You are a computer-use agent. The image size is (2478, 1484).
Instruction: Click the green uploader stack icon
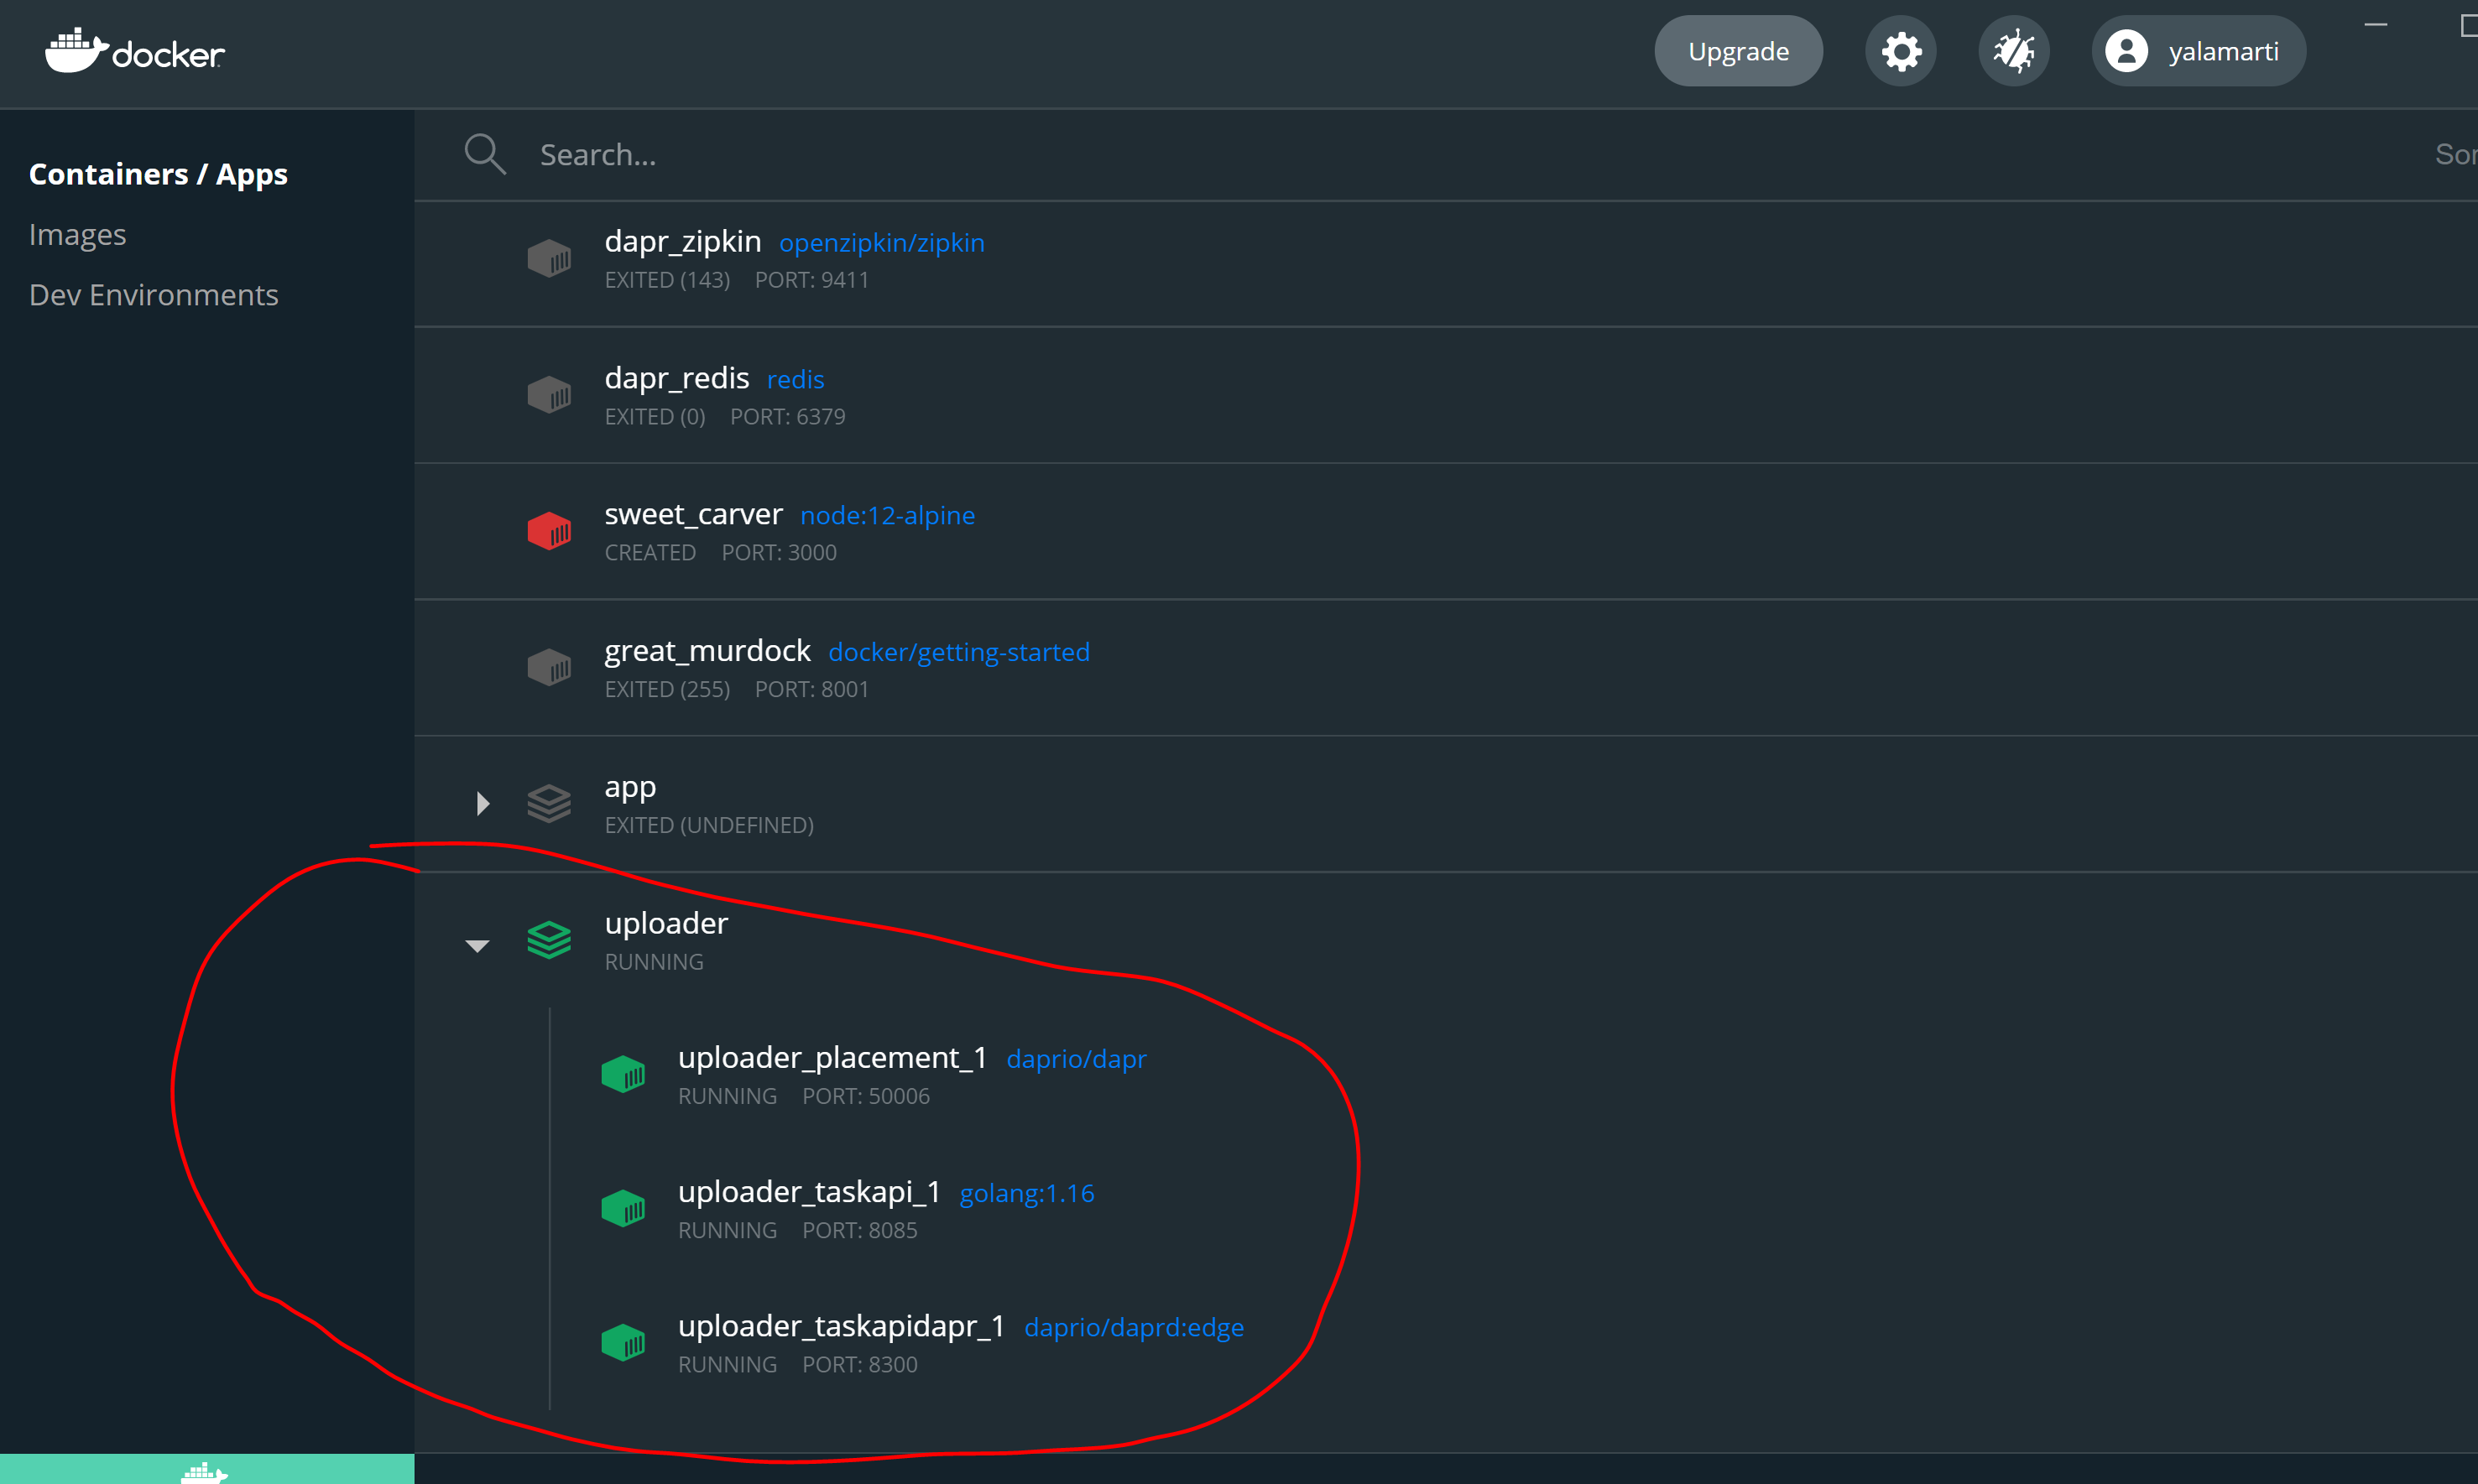point(549,940)
